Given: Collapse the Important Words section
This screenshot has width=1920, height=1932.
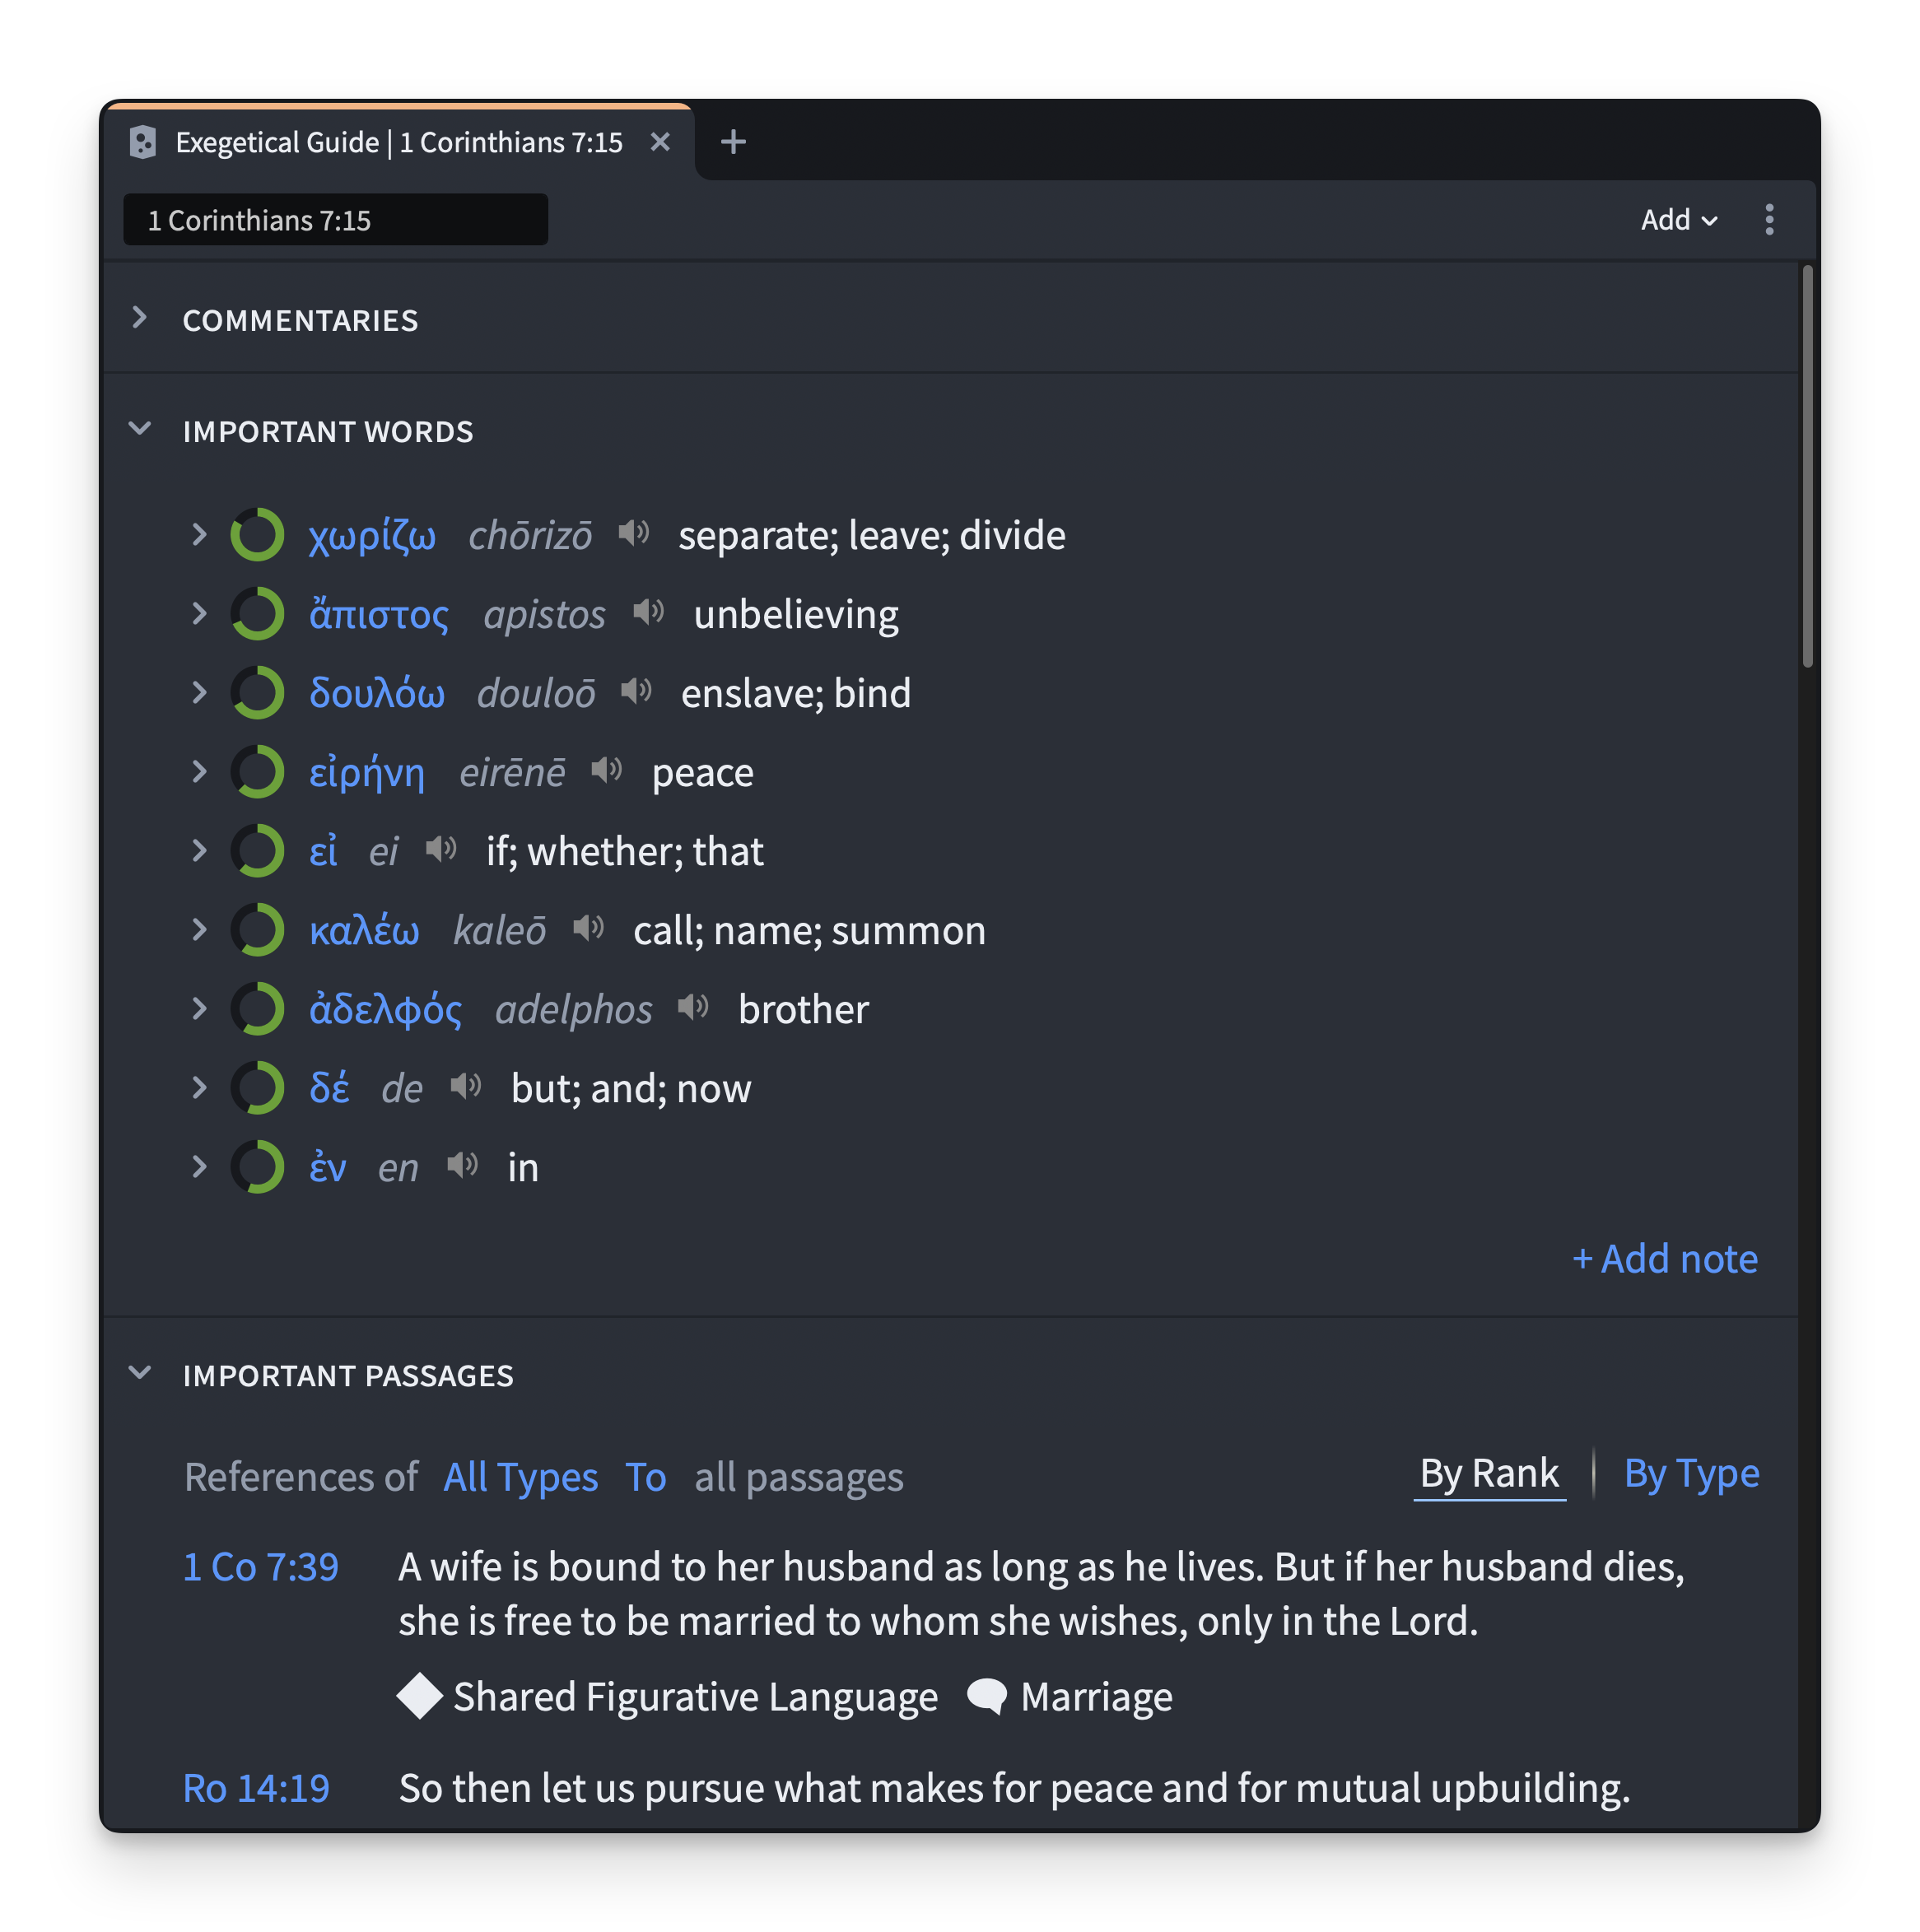Looking at the screenshot, I should [140, 430].
